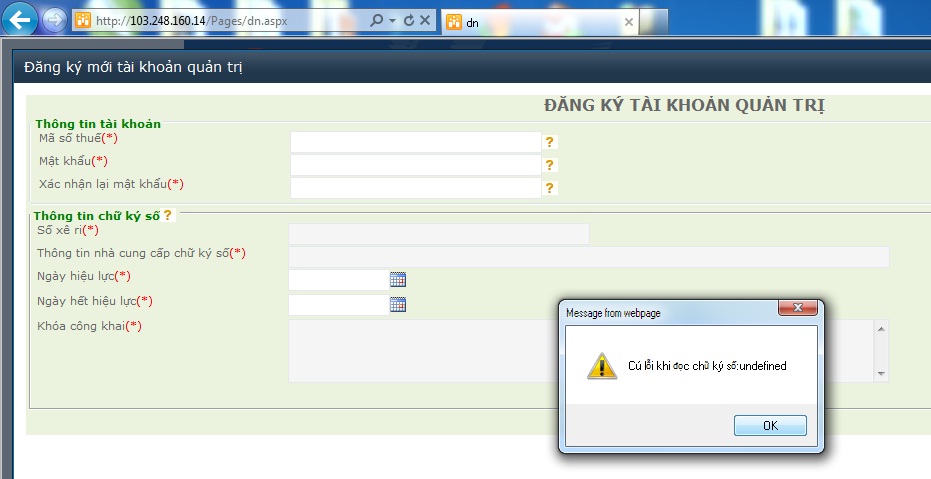Click the Mã số thuế input field
Screen dimensions: 931x479
tap(415, 142)
